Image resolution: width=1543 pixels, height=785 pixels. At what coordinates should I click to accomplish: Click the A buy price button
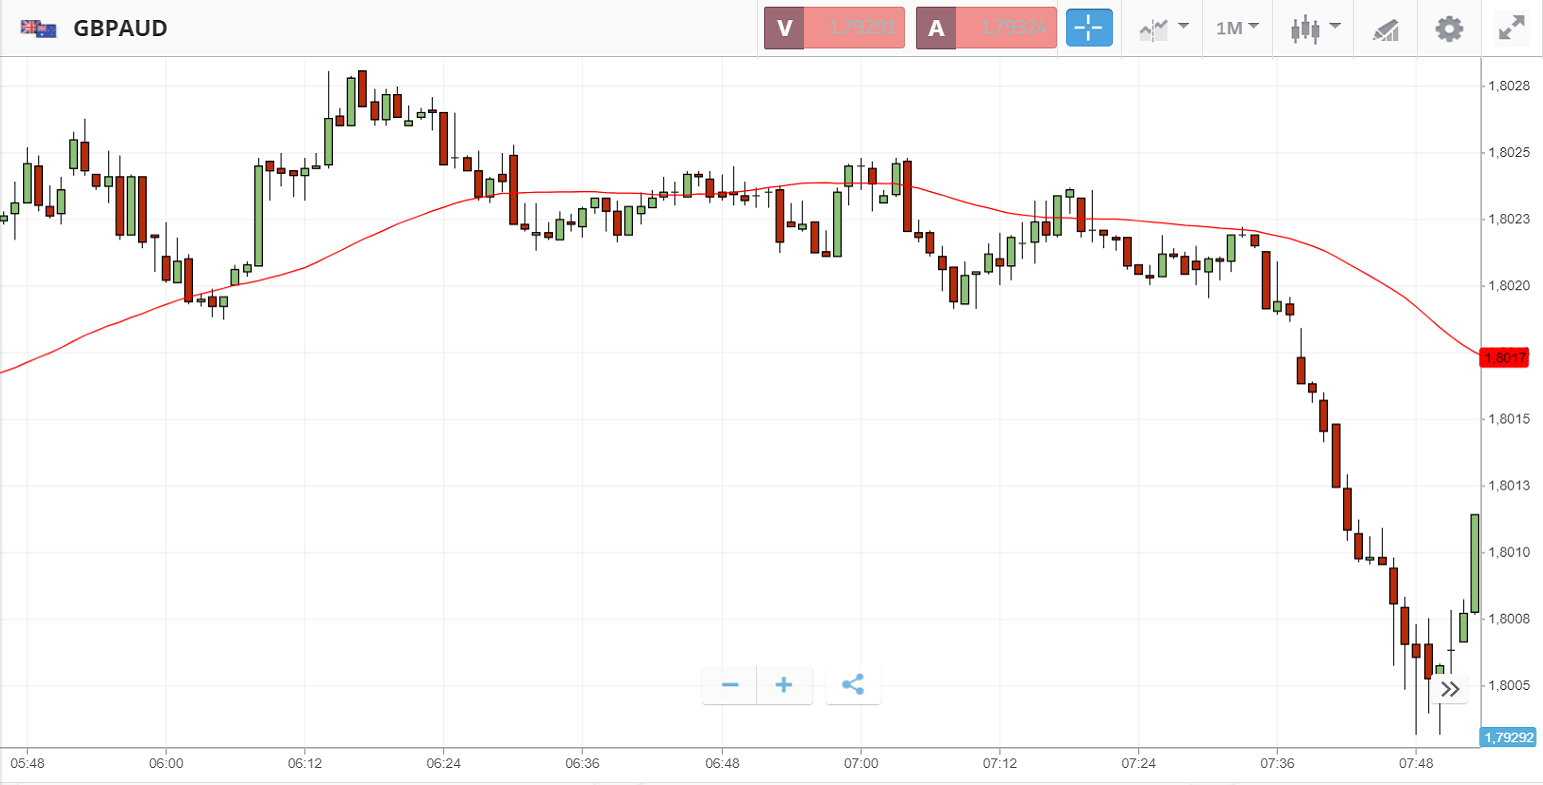point(986,28)
